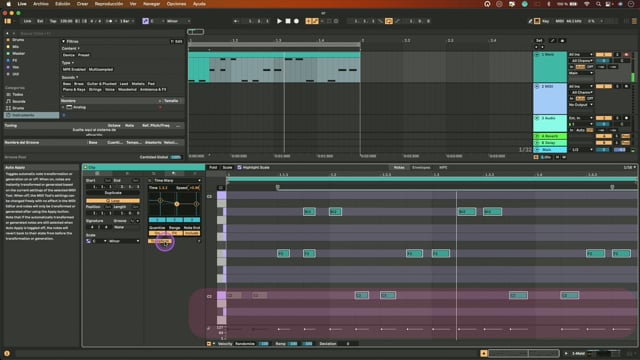Select the Master collection in browser
The image size is (640, 360).
tap(18, 53)
